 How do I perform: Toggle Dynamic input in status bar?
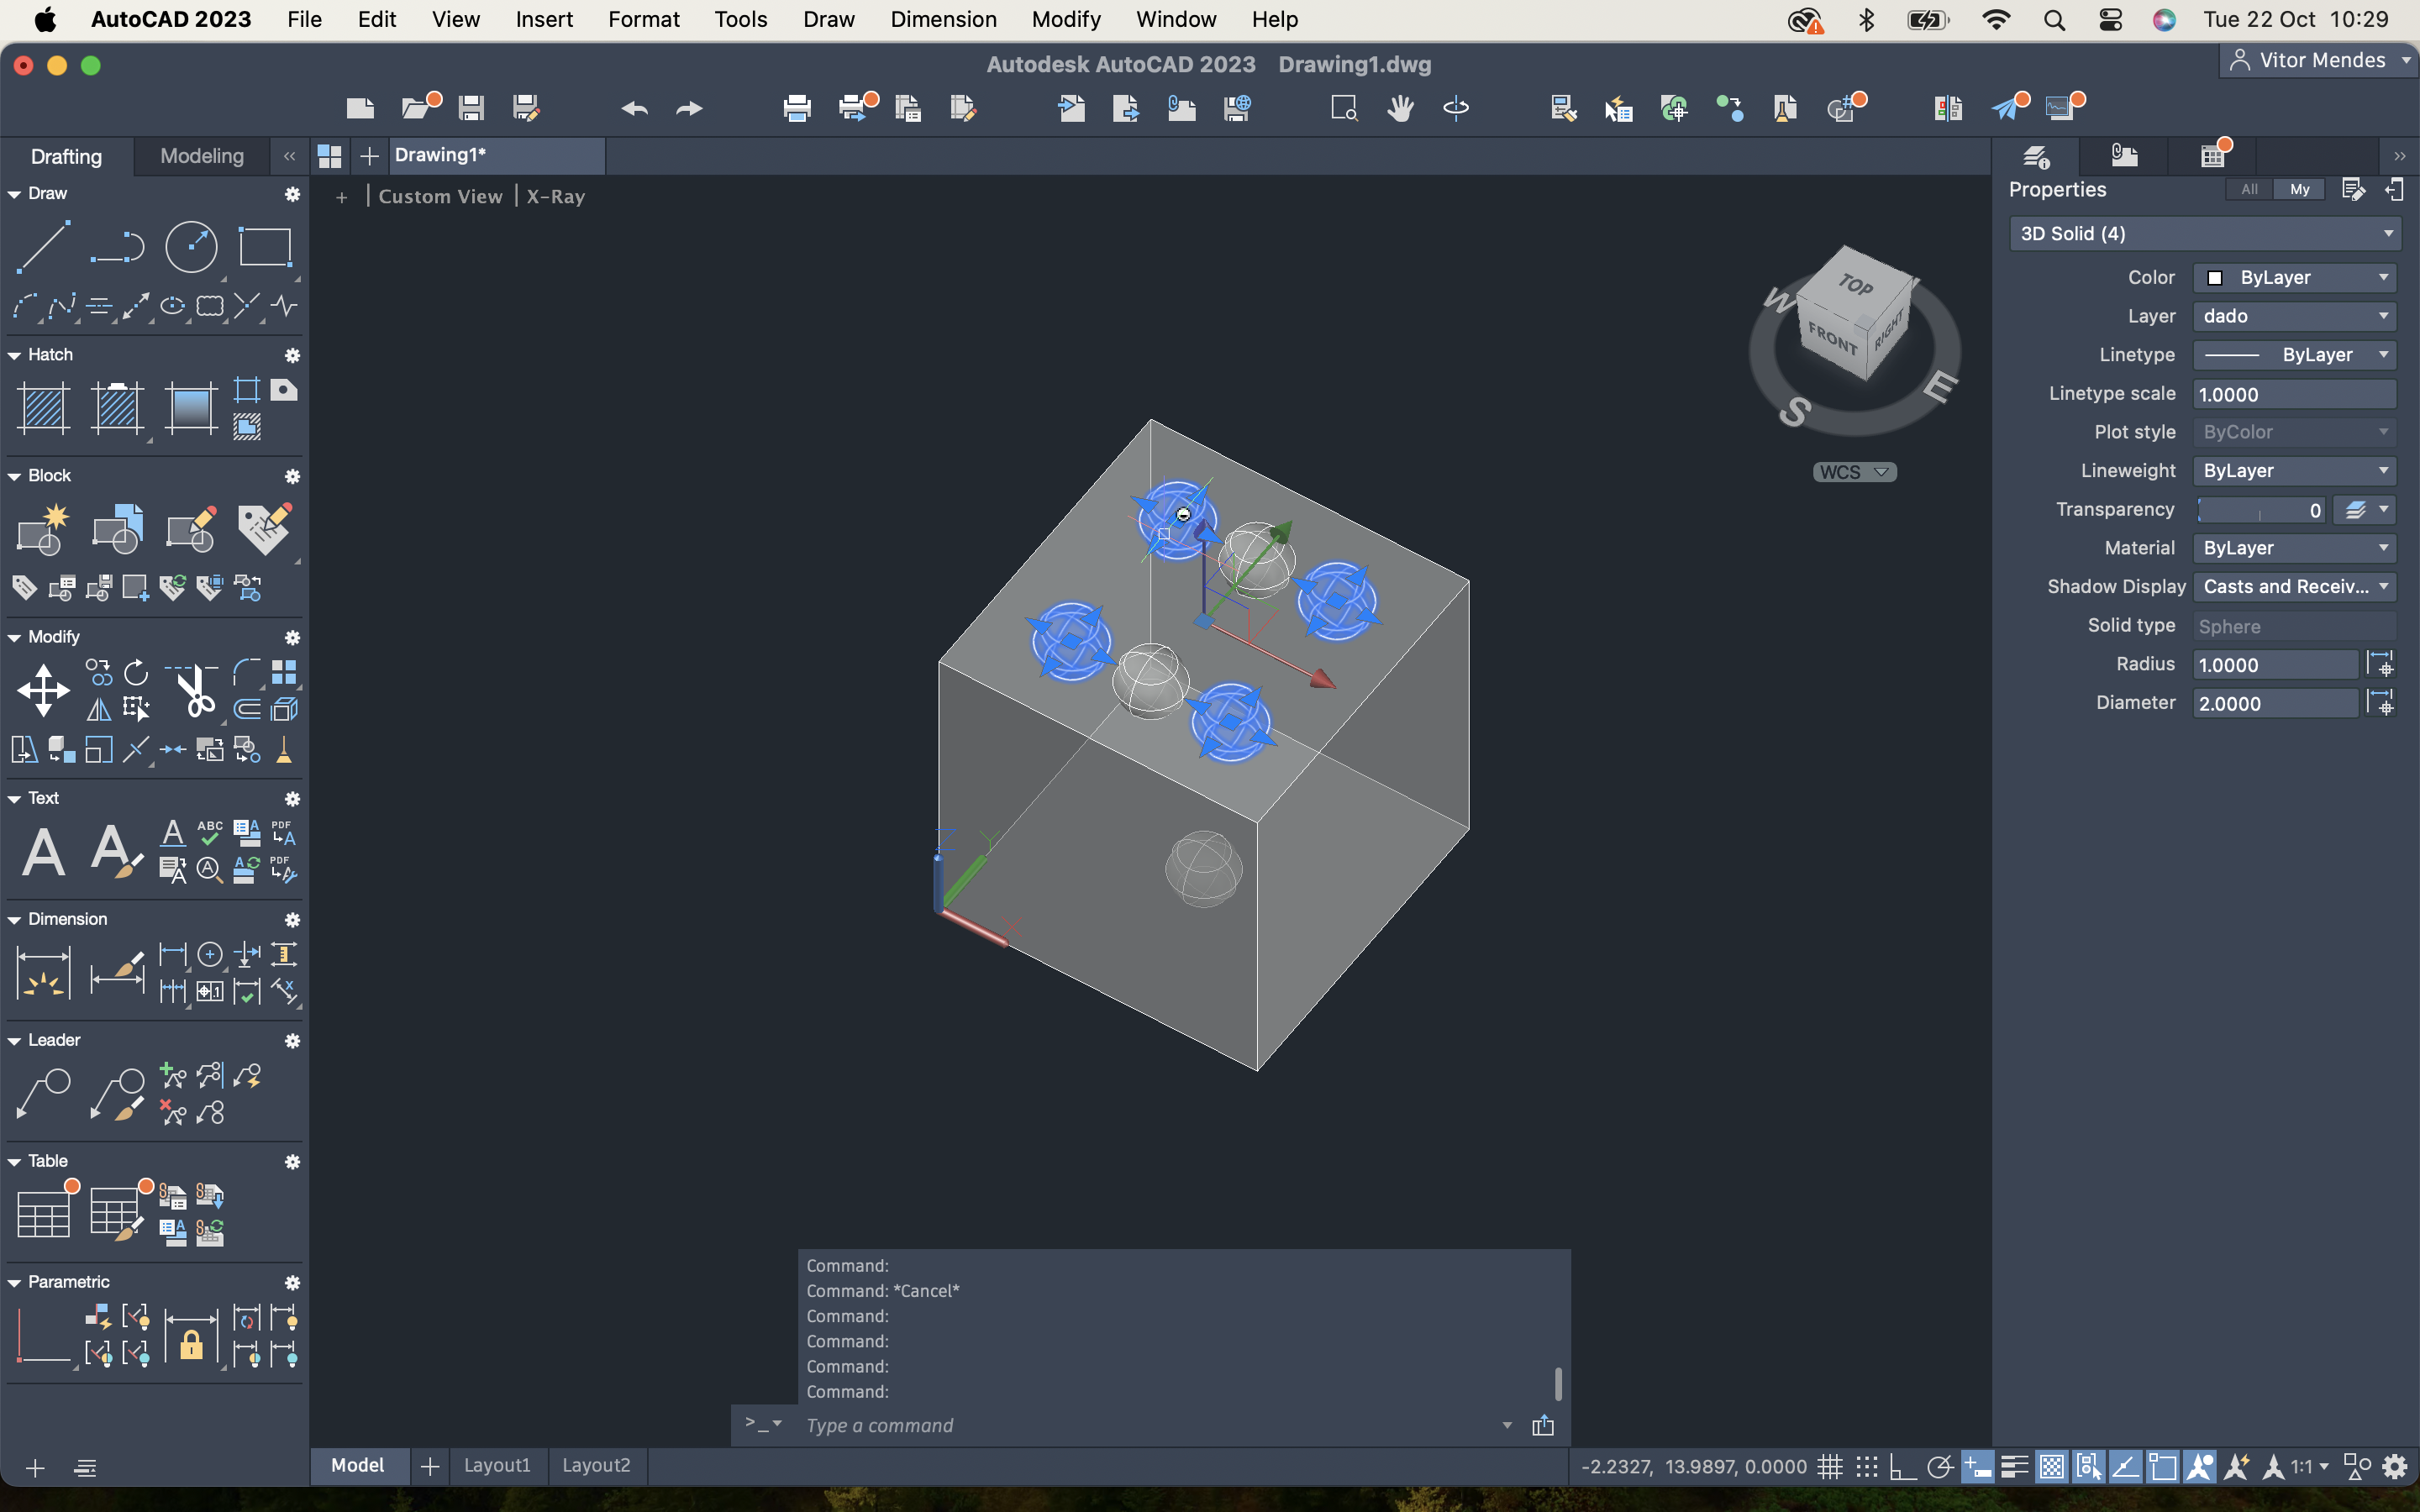pos(1977,1467)
